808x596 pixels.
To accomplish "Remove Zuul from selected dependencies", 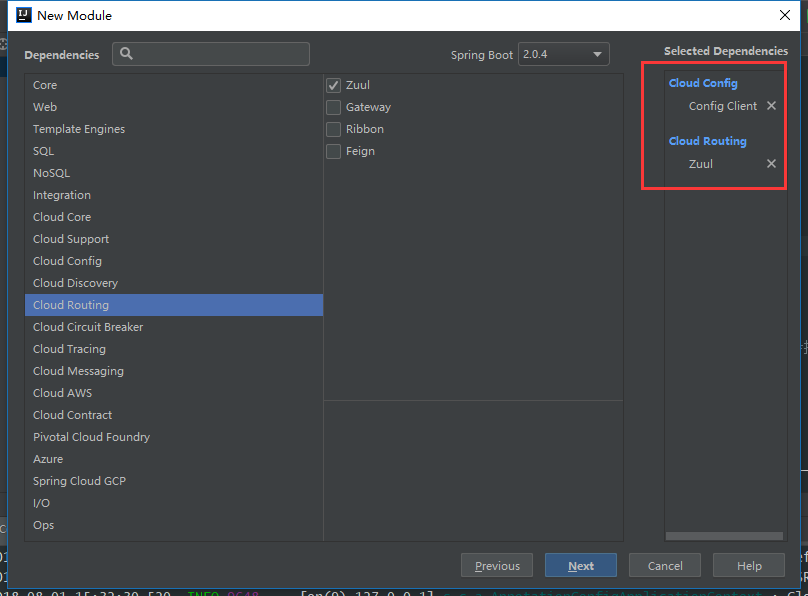I will click(x=771, y=164).
